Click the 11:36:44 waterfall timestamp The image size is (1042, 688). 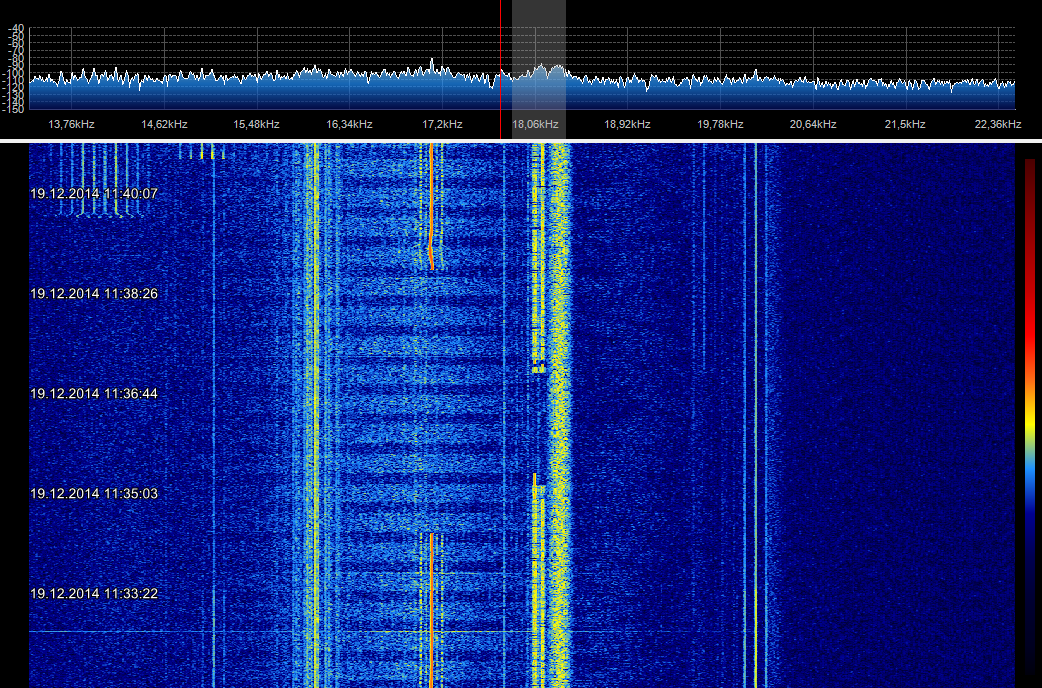[94, 394]
